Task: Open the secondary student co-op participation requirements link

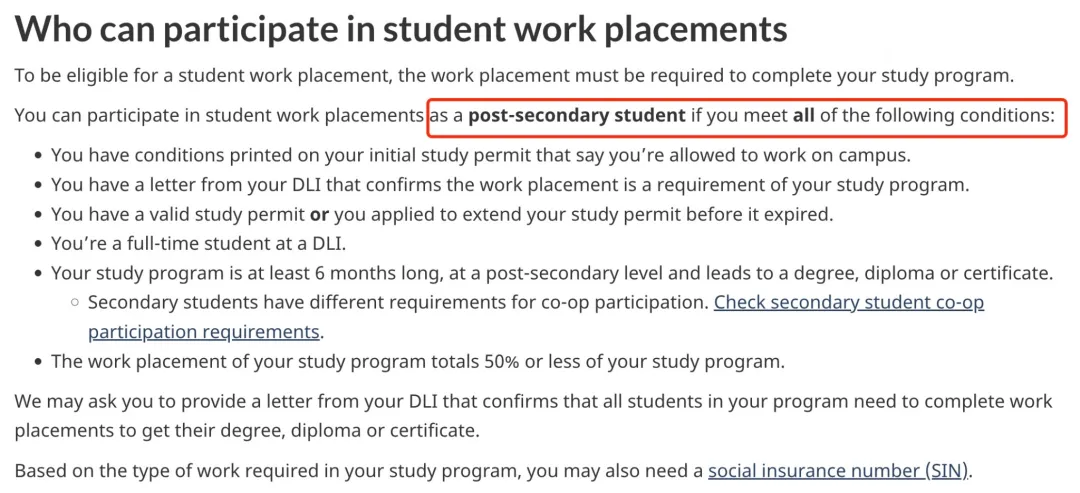Action: tap(848, 302)
